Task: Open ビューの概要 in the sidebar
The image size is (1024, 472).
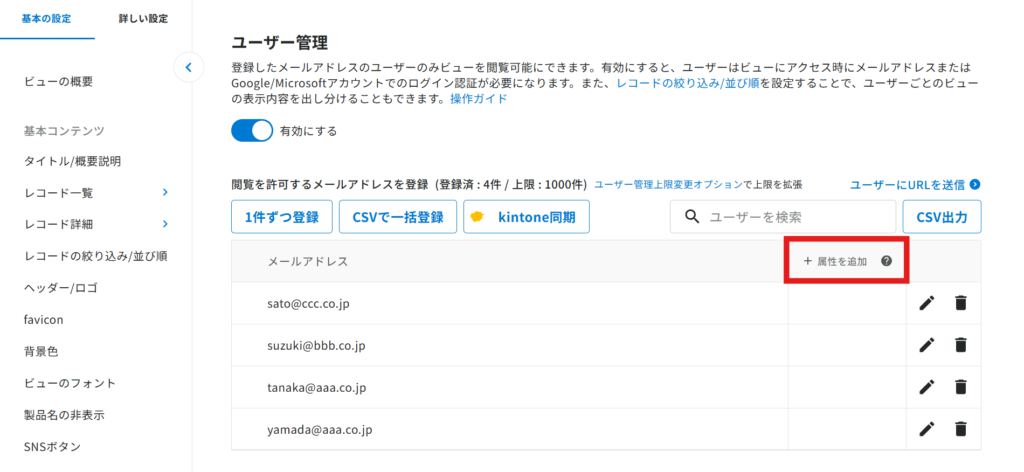Action: tap(59, 82)
